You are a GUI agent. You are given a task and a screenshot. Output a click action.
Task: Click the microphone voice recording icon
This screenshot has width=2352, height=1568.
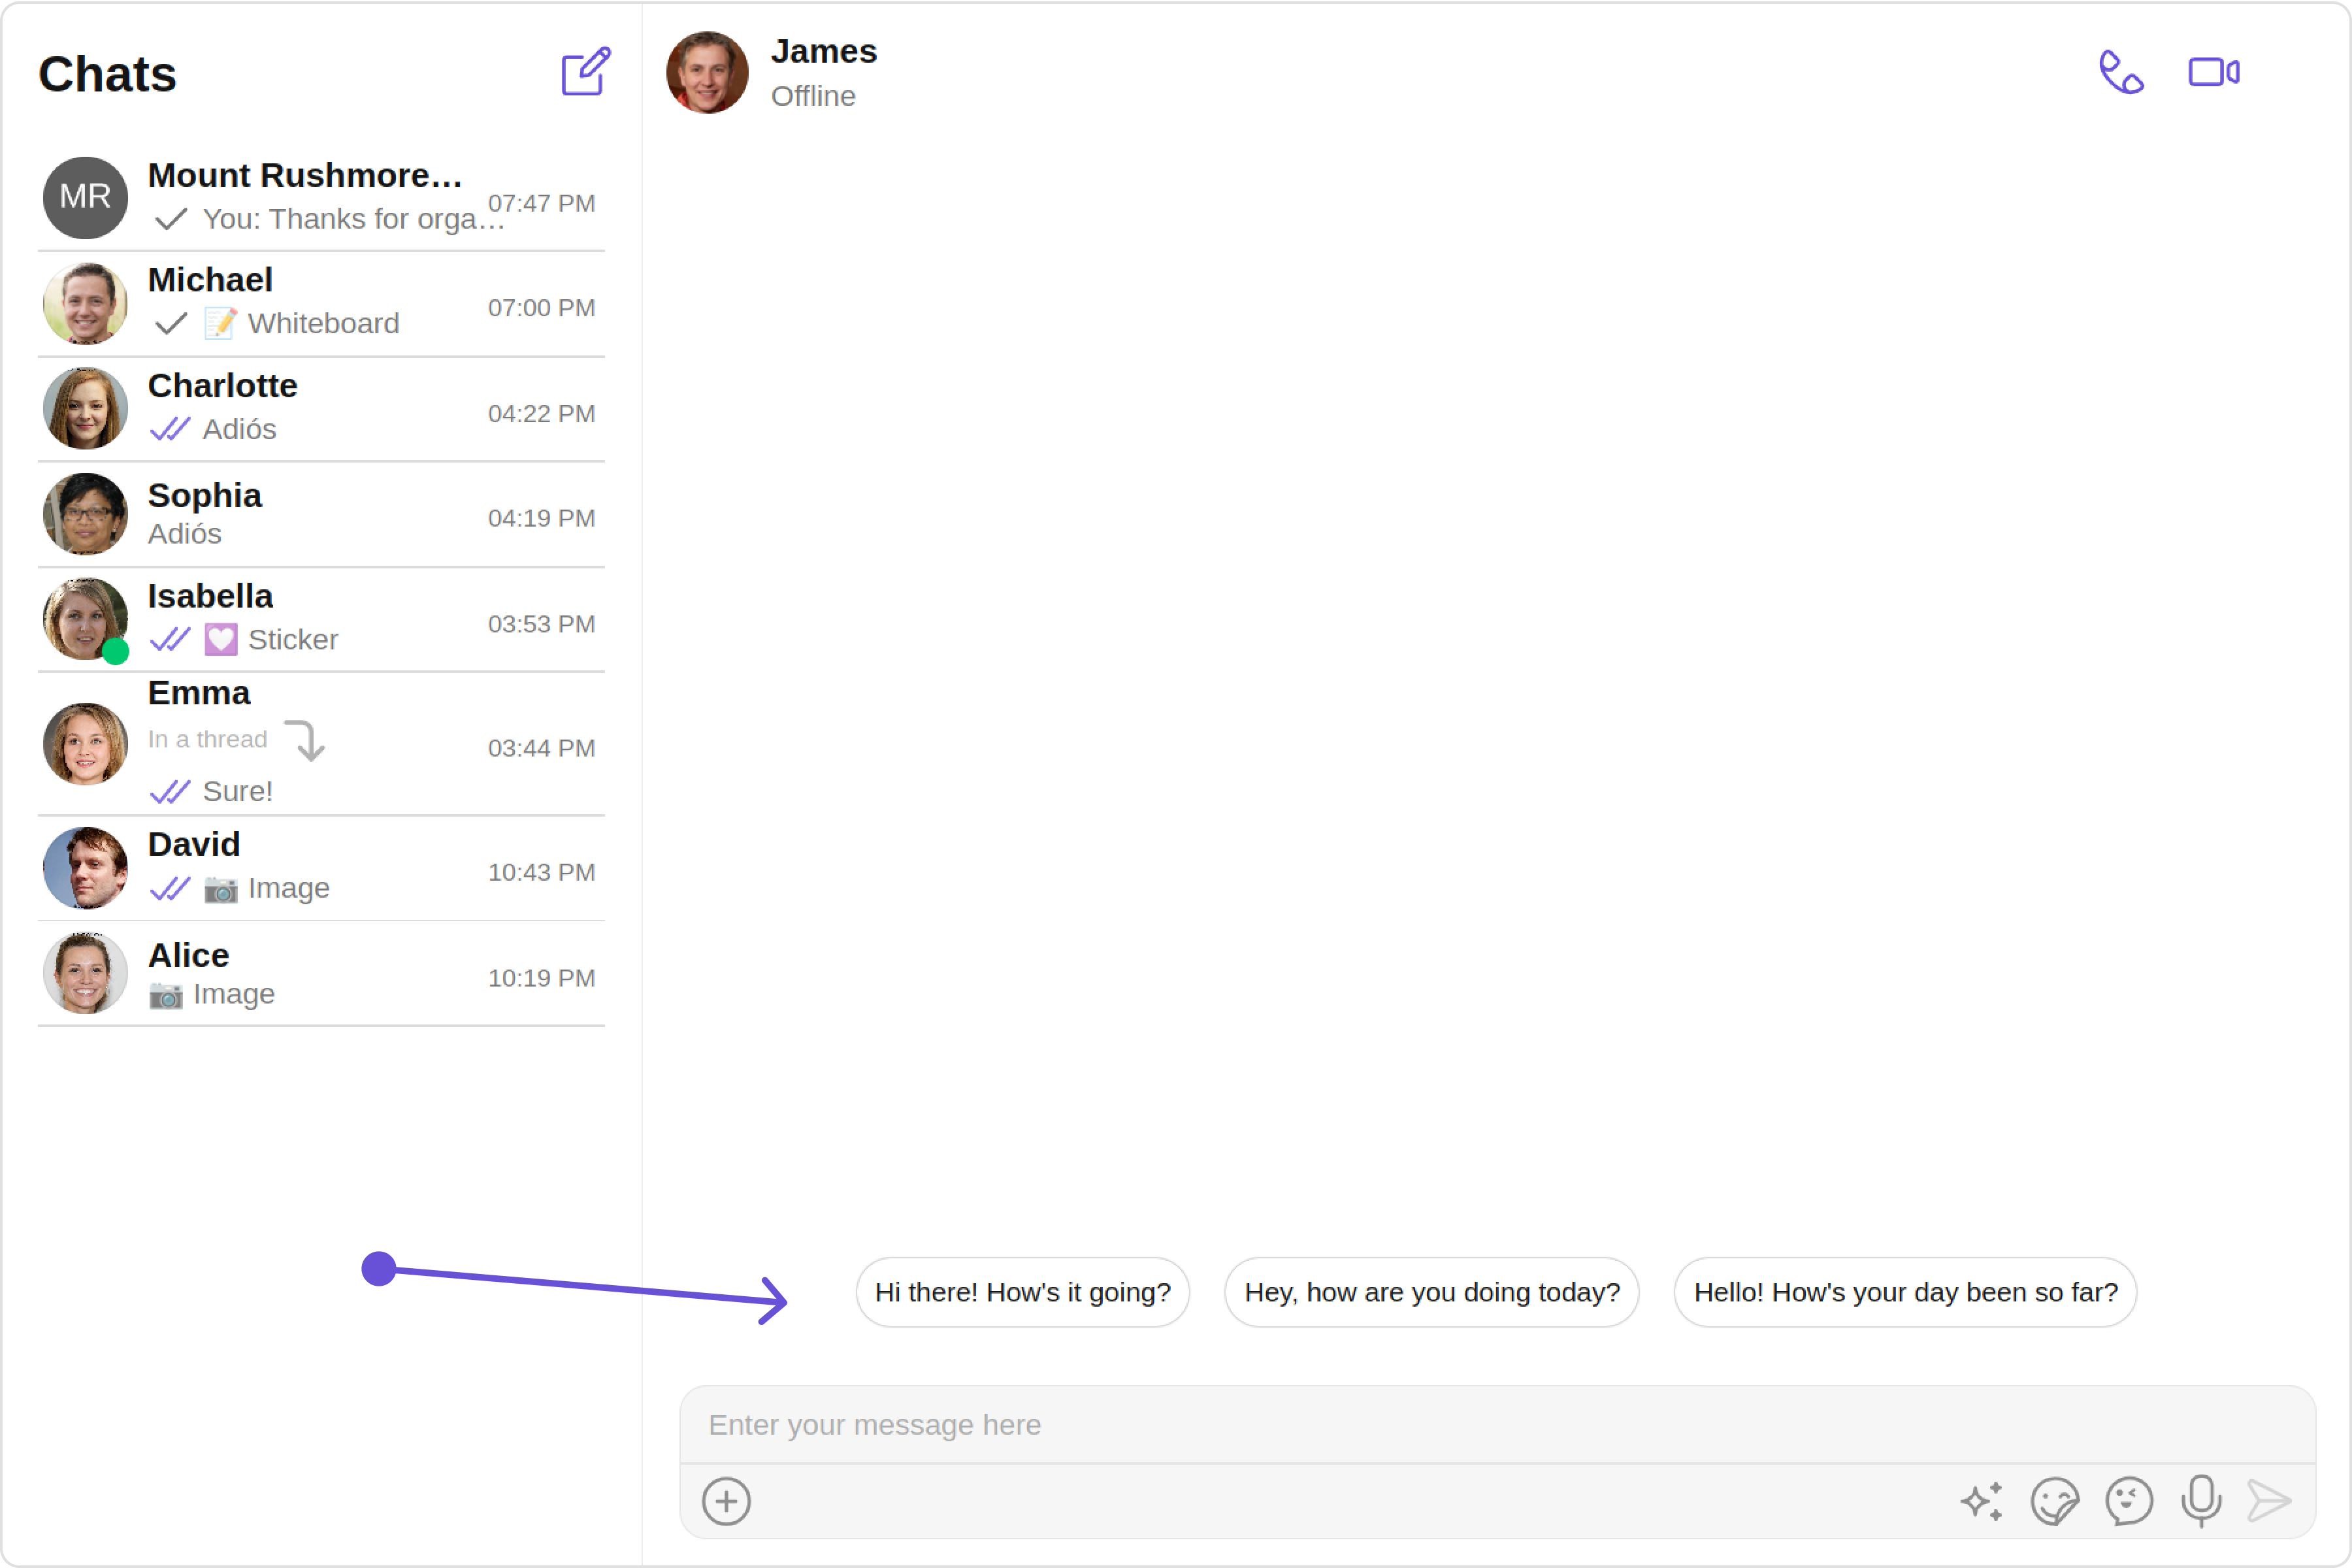[2200, 1501]
